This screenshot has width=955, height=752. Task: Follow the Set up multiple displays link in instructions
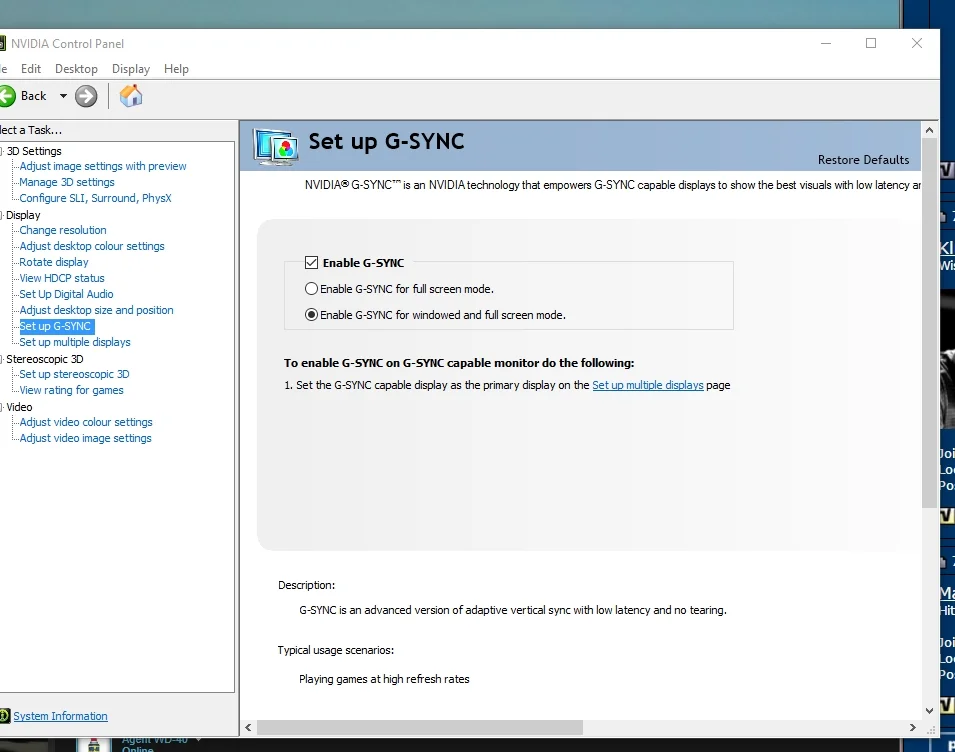coord(647,385)
